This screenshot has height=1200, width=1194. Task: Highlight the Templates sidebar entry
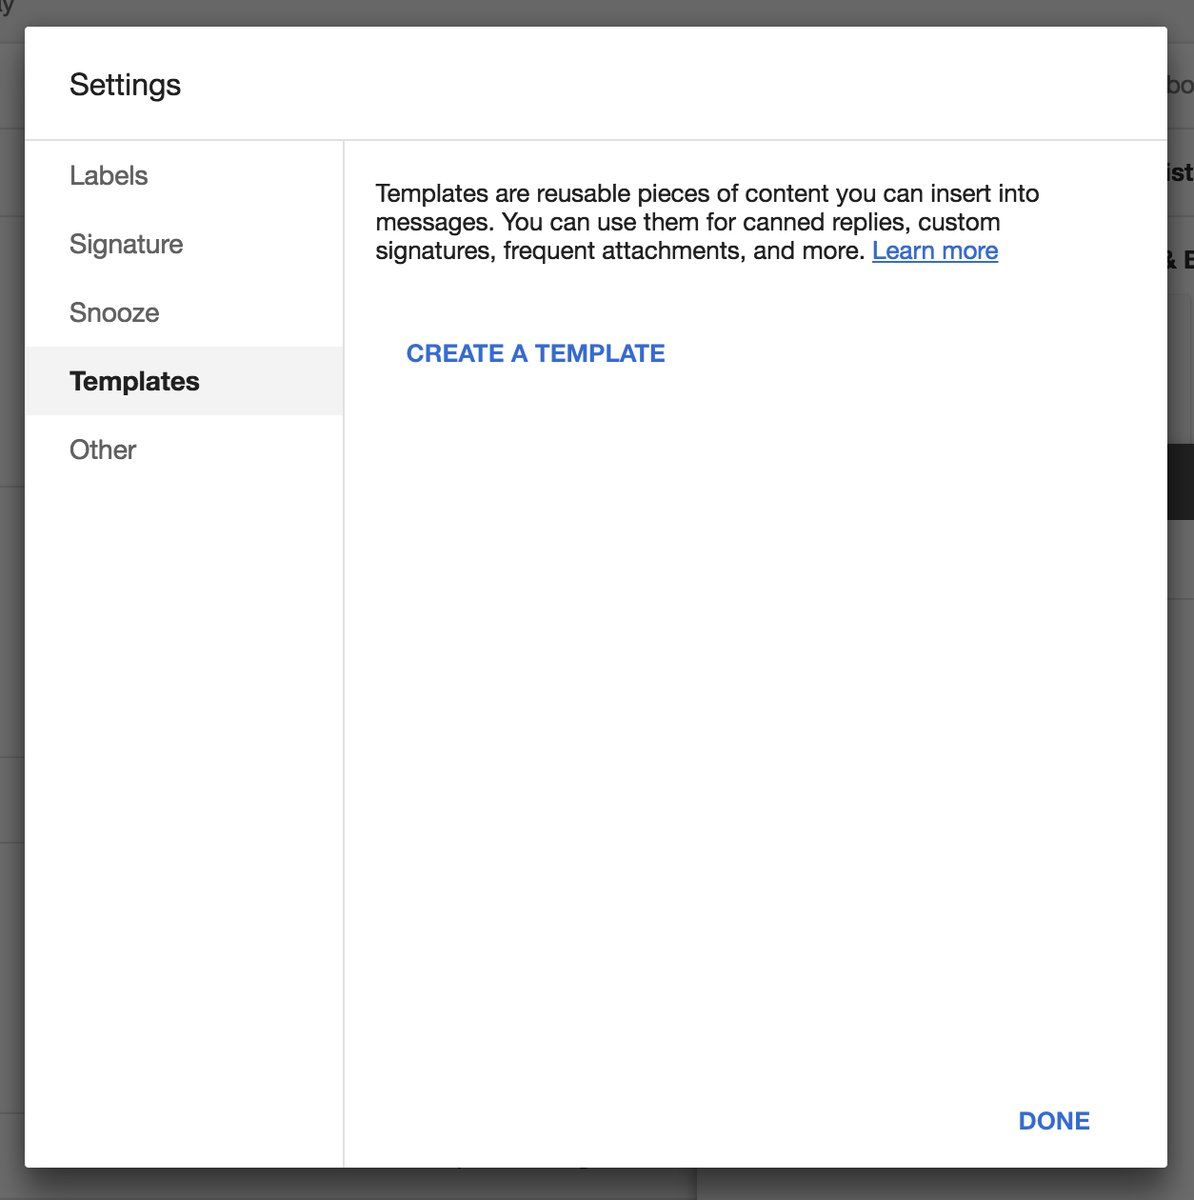134,381
